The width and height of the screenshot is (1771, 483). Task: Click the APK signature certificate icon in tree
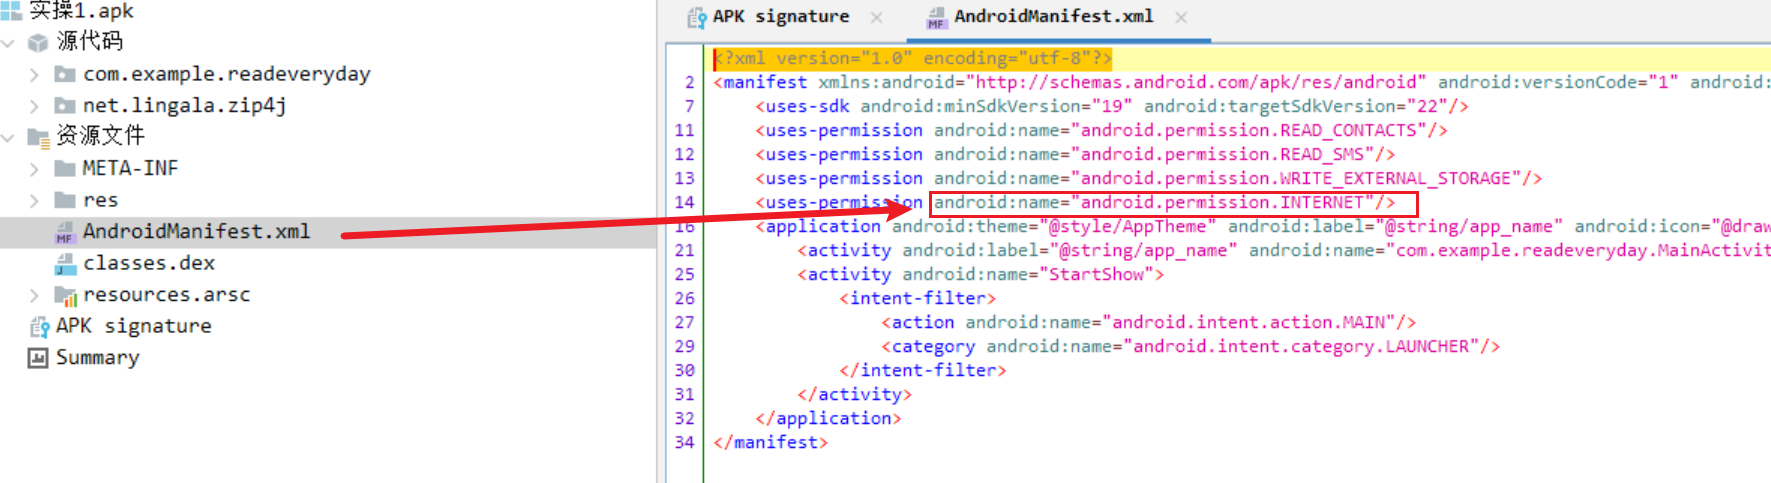tap(39, 327)
